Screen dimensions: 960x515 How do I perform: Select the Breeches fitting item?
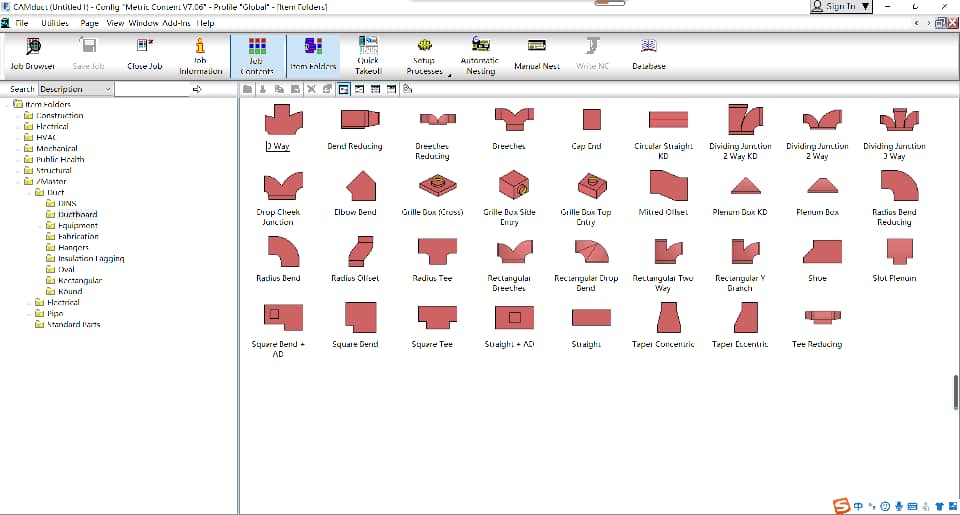coord(509,129)
